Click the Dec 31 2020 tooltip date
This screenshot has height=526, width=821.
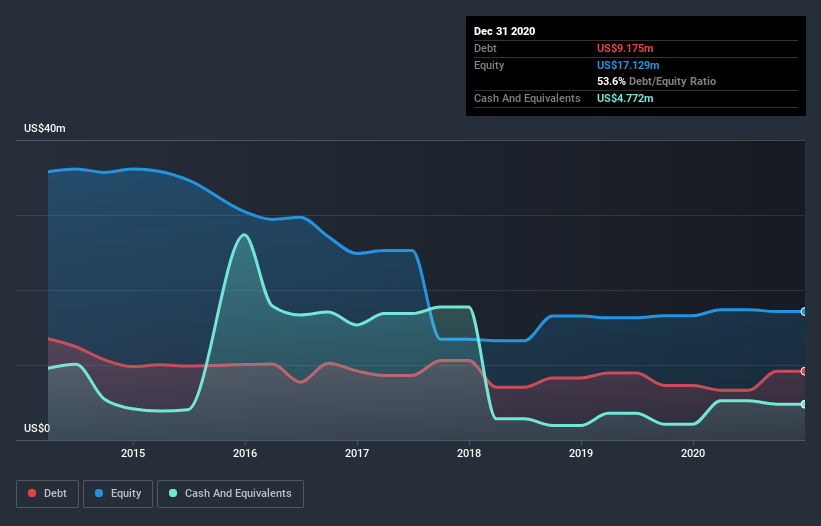point(504,31)
